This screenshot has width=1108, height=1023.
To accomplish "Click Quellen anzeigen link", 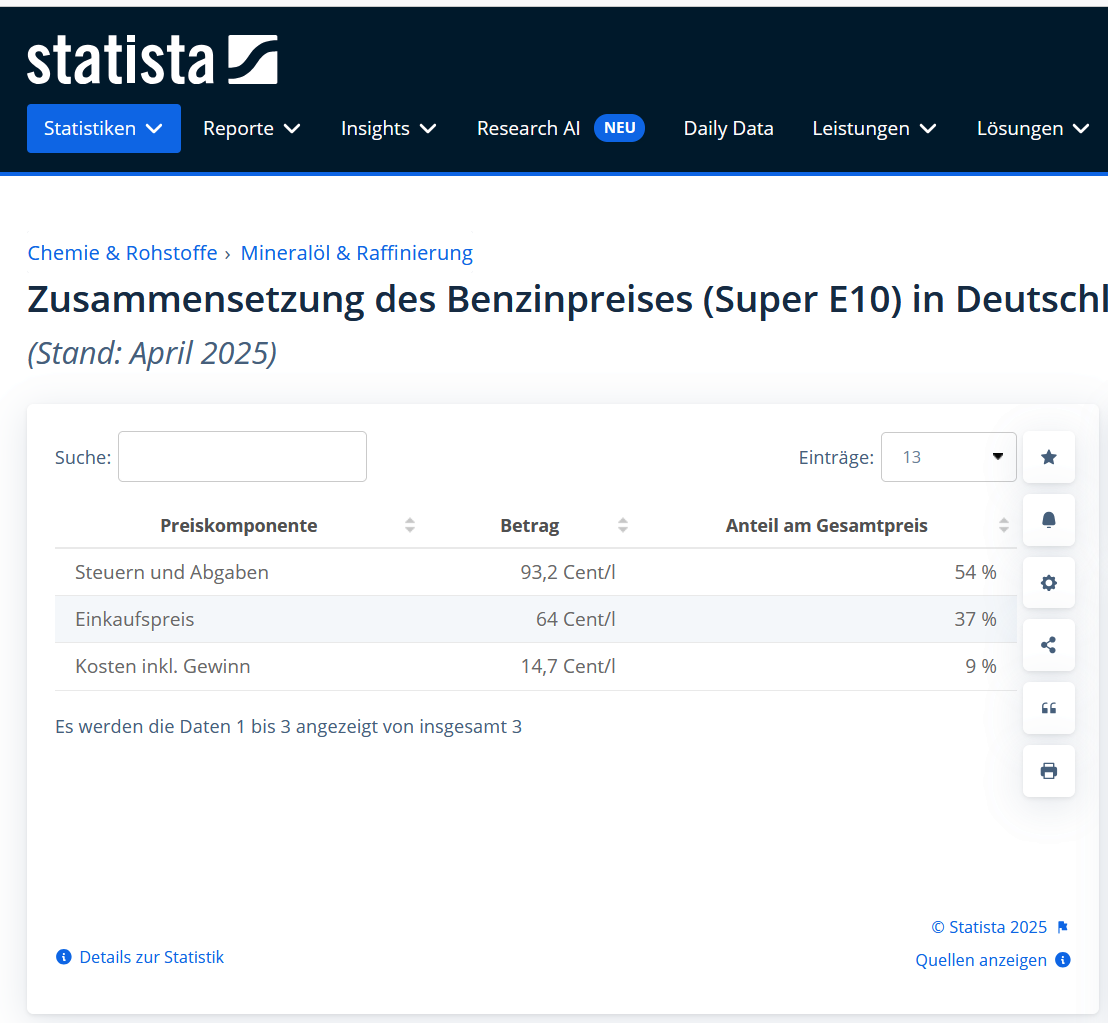I will pos(981,960).
